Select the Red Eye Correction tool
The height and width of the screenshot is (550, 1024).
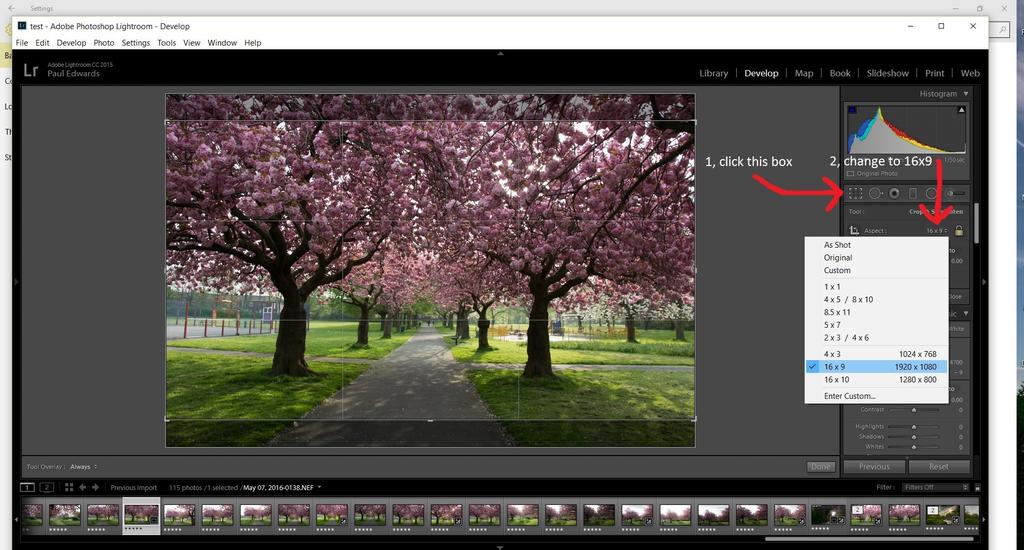coord(894,194)
